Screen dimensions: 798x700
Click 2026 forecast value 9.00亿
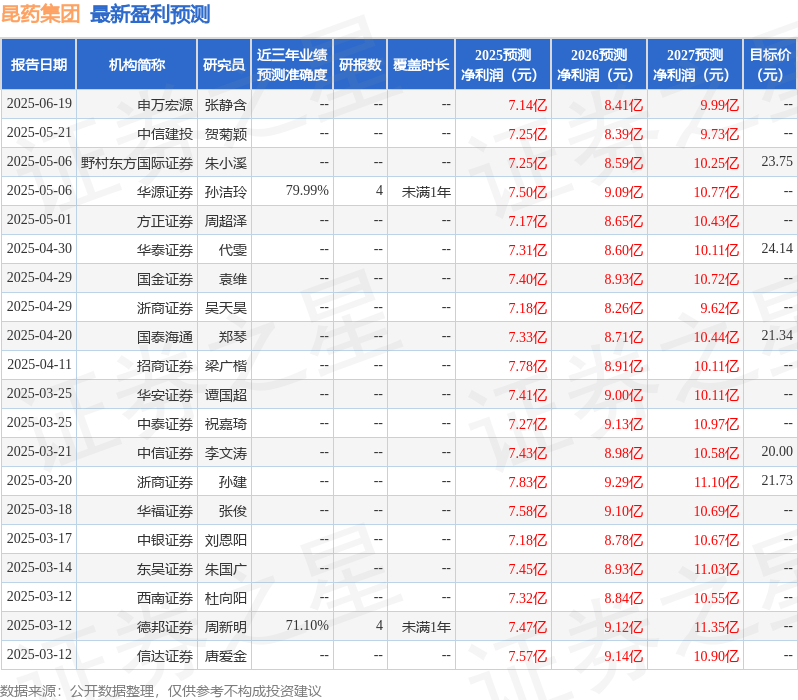623,395
